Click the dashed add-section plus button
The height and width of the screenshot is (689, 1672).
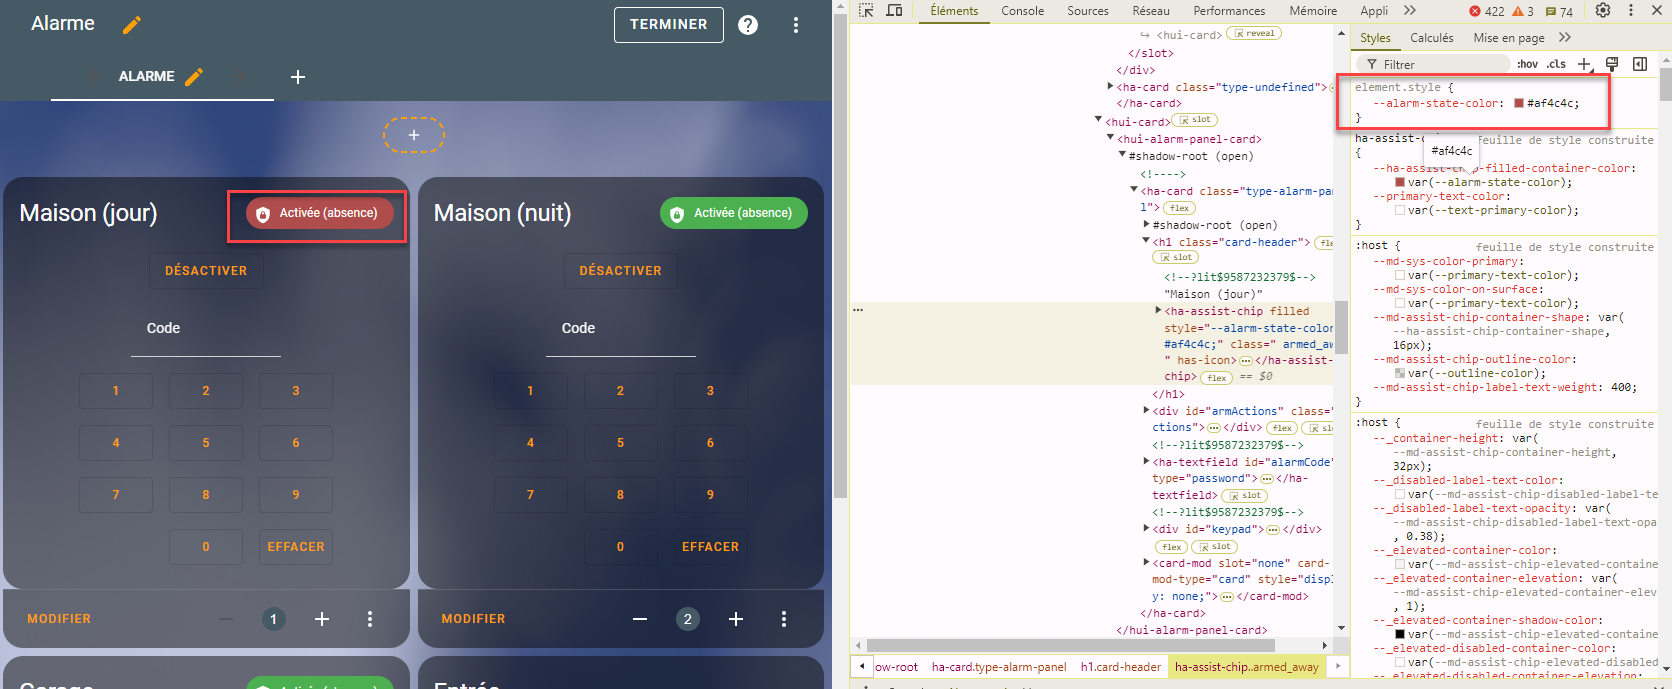coord(414,135)
